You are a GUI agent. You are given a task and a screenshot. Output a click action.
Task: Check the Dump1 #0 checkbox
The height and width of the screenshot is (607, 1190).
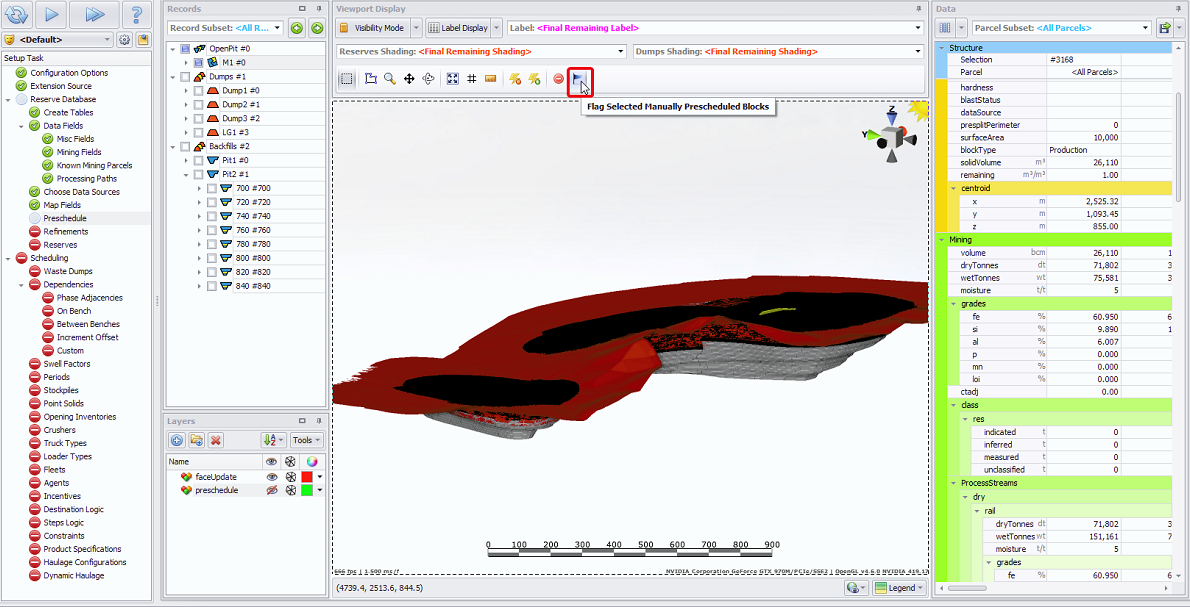click(x=198, y=90)
